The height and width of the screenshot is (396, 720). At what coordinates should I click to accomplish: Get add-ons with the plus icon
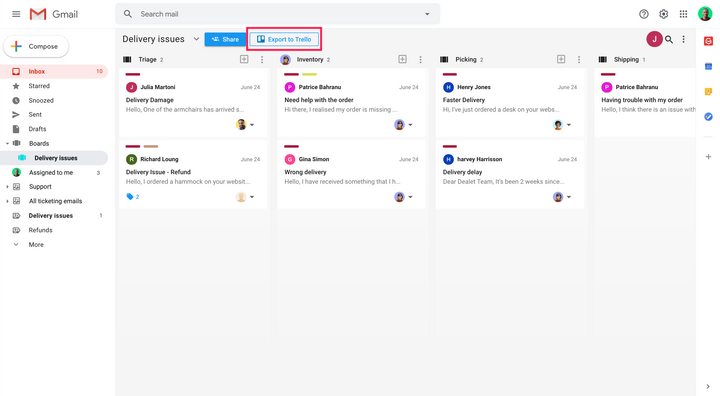[x=708, y=157]
